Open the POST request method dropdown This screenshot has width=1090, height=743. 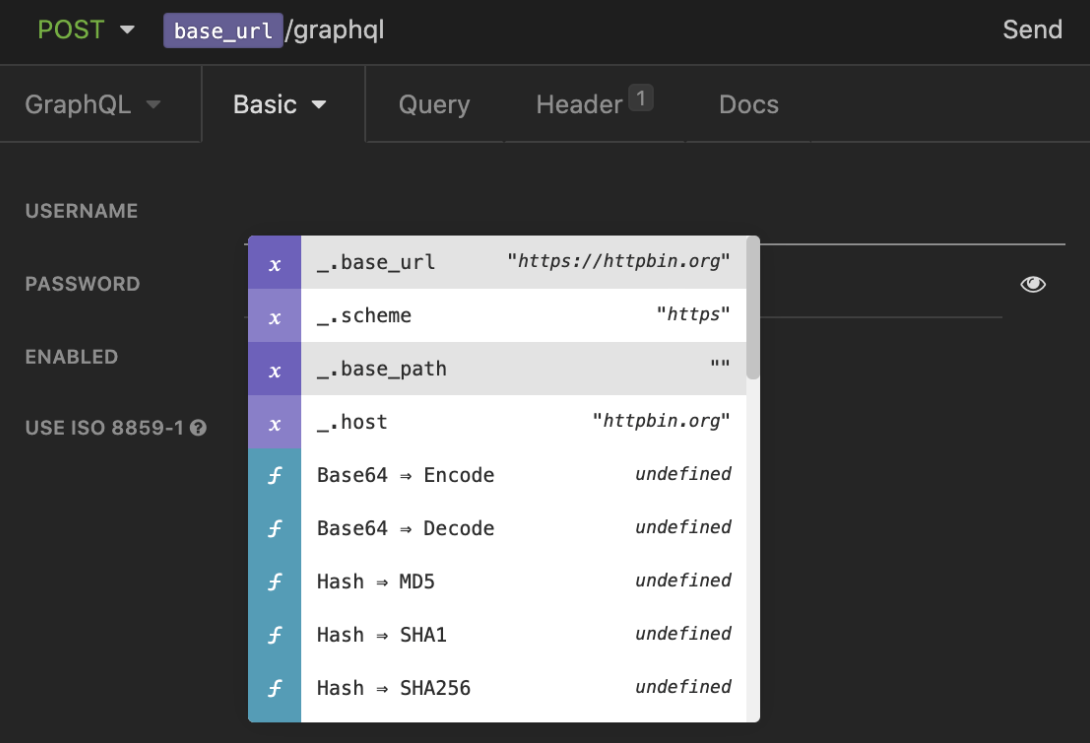(x=87, y=30)
